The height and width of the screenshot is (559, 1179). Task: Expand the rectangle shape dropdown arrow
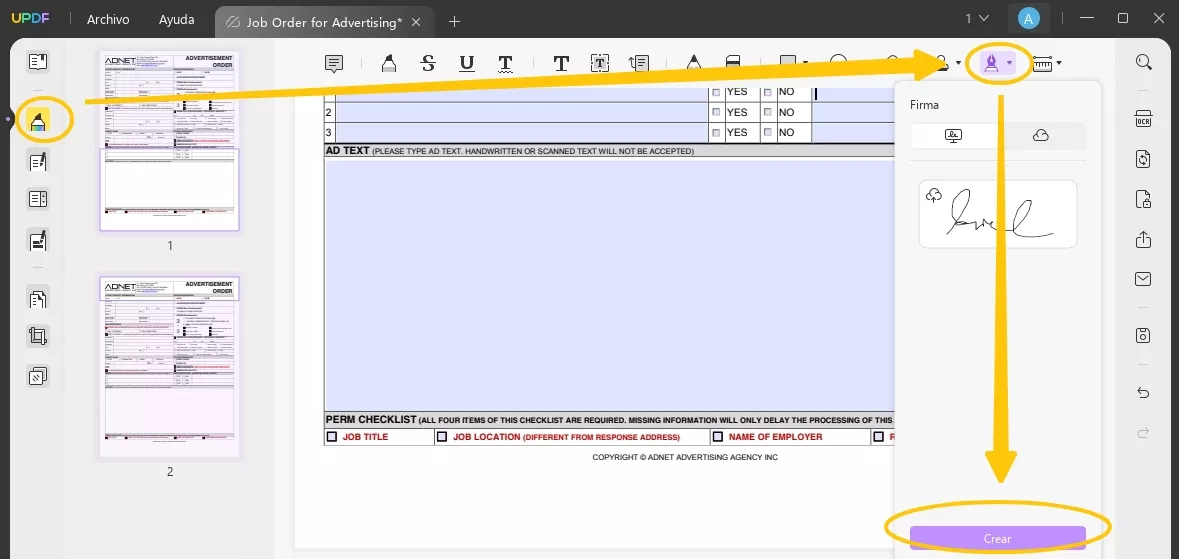(x=805, y=63)
